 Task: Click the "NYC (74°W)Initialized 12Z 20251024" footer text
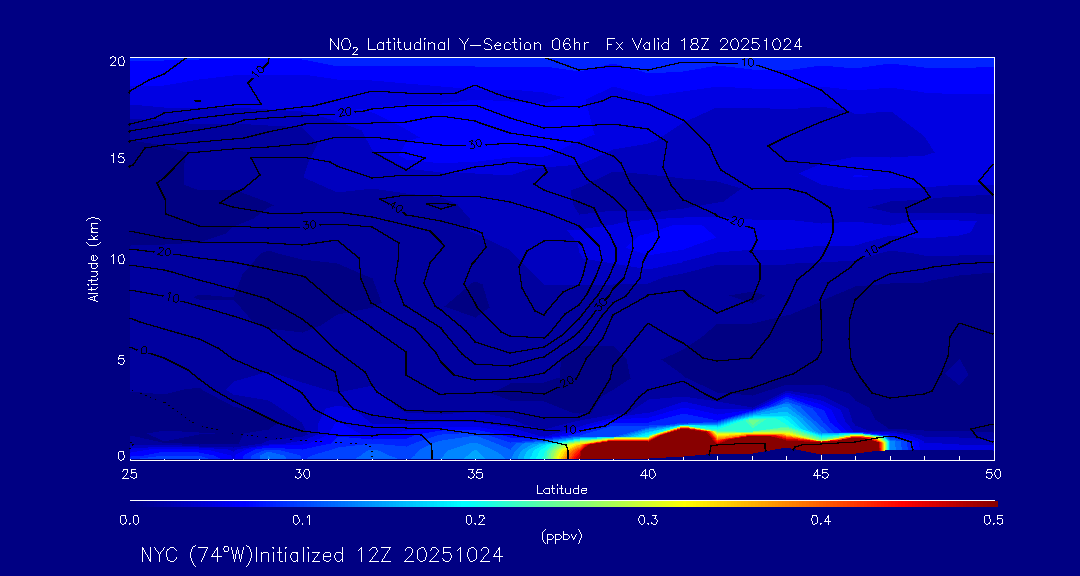pyautogui.click(x=321, y=555)
